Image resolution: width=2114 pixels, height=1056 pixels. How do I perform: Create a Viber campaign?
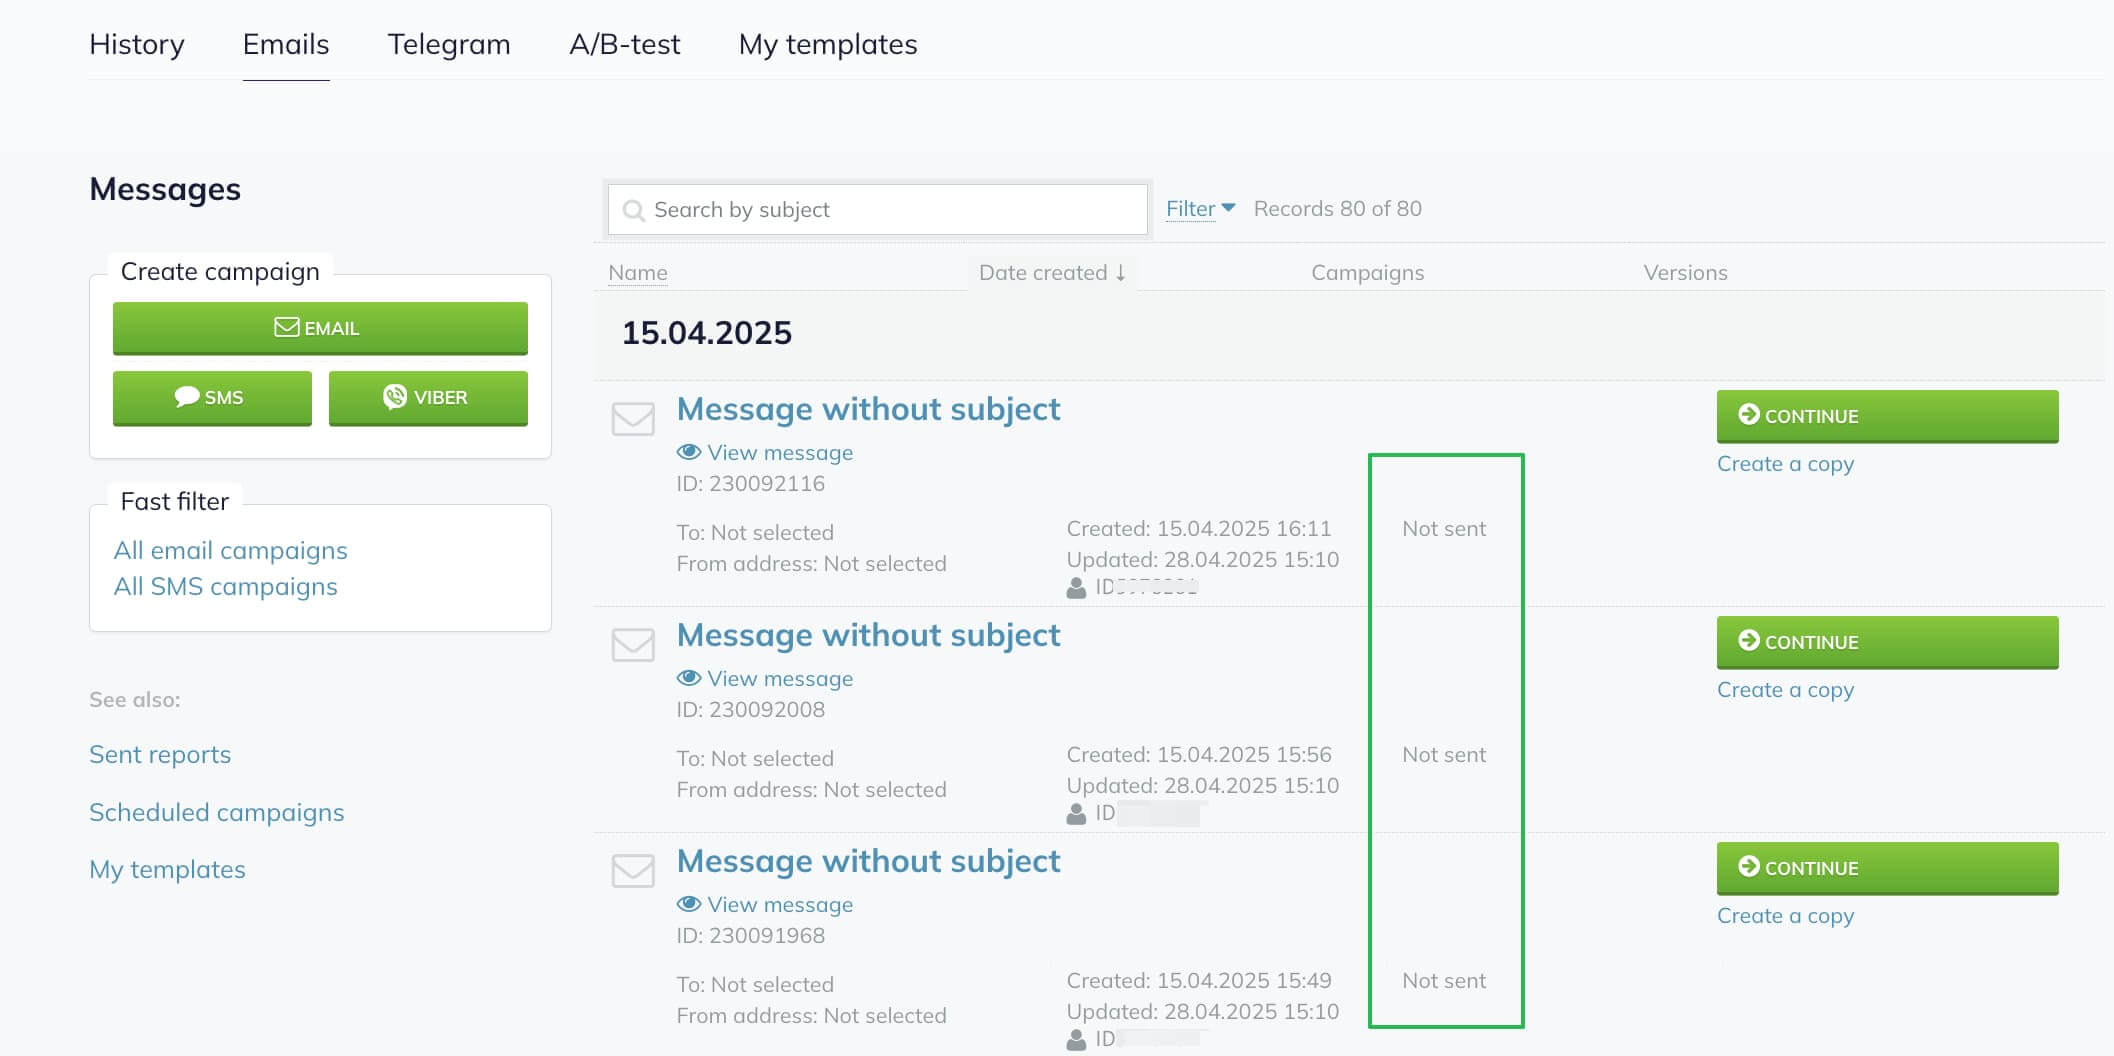pos(428,398)
